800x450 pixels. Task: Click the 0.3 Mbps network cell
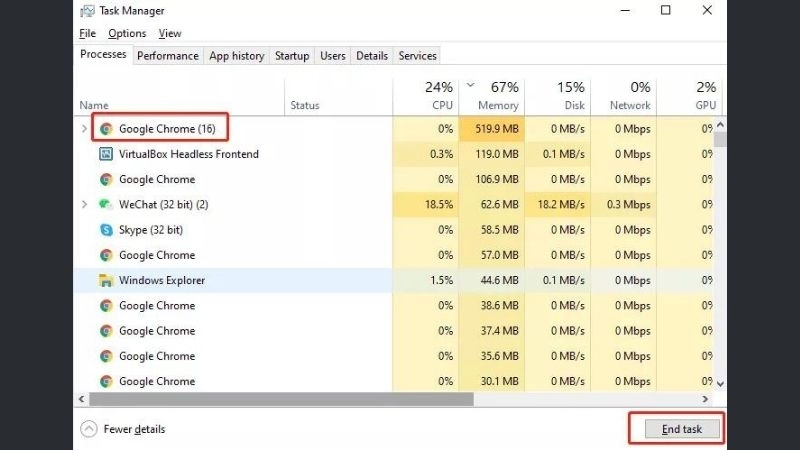click(623, 204)
